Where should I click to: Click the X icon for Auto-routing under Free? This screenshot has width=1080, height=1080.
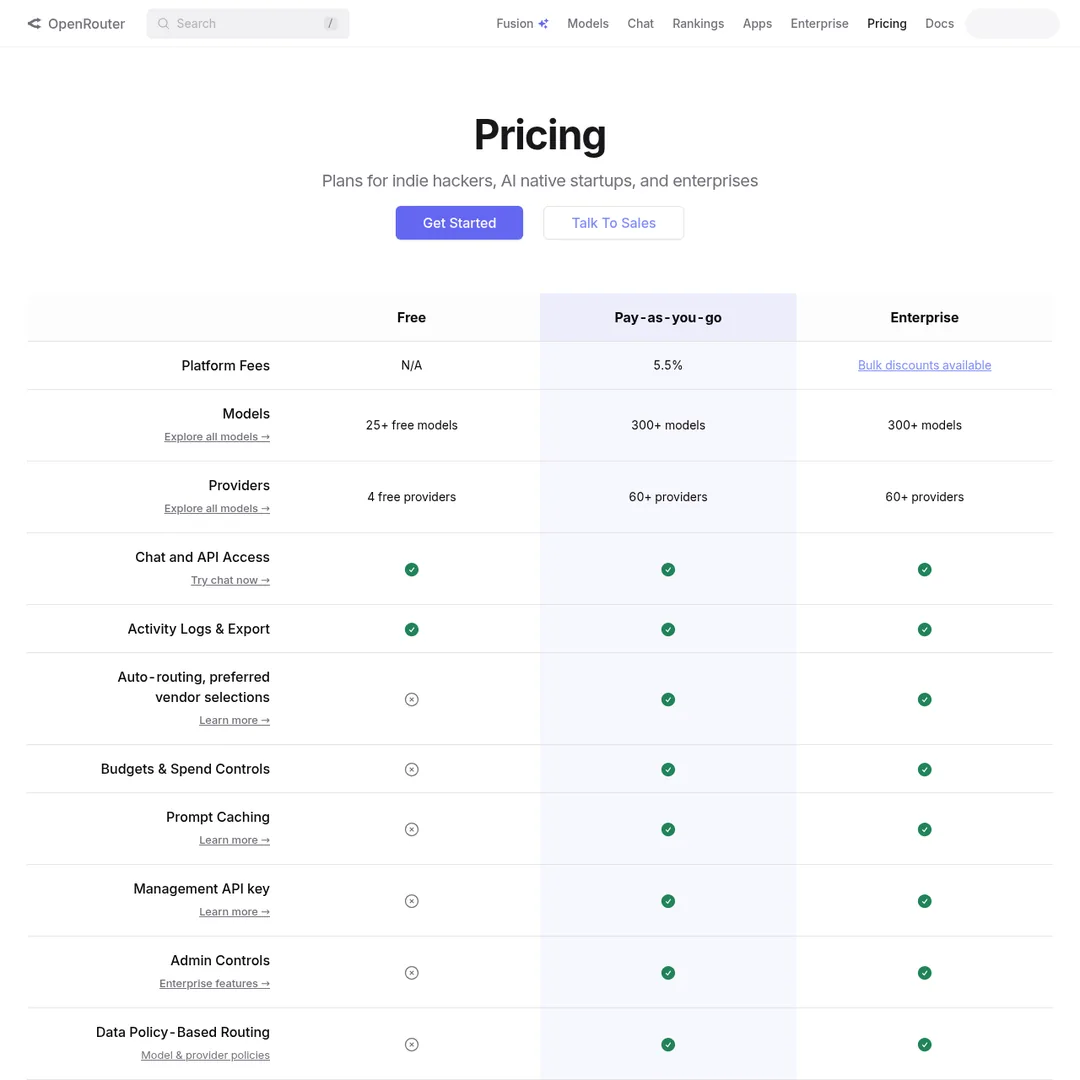click(411, 699)
